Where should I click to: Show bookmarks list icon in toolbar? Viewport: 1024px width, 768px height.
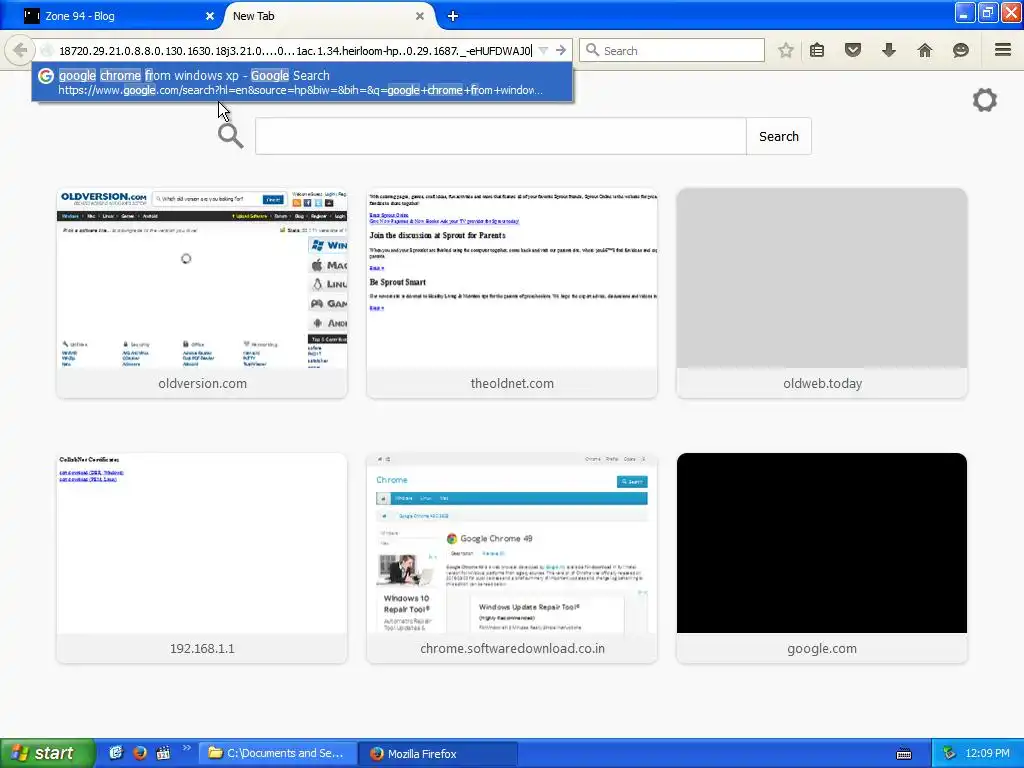pos(817,50)
